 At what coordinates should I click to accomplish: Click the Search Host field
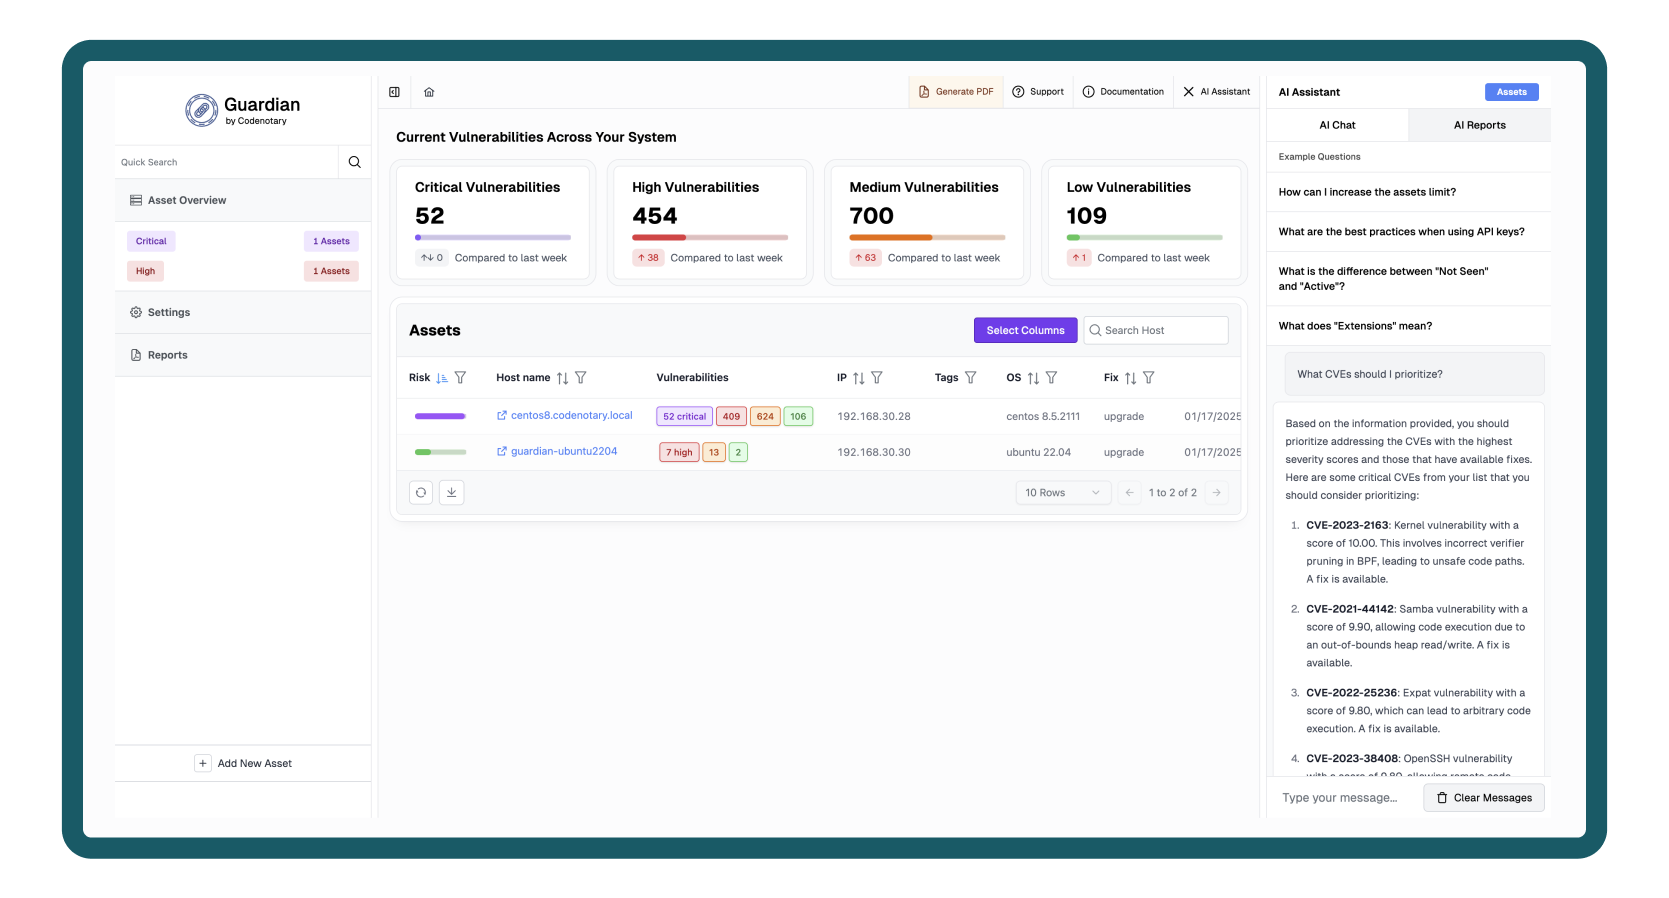(1156, 330)
